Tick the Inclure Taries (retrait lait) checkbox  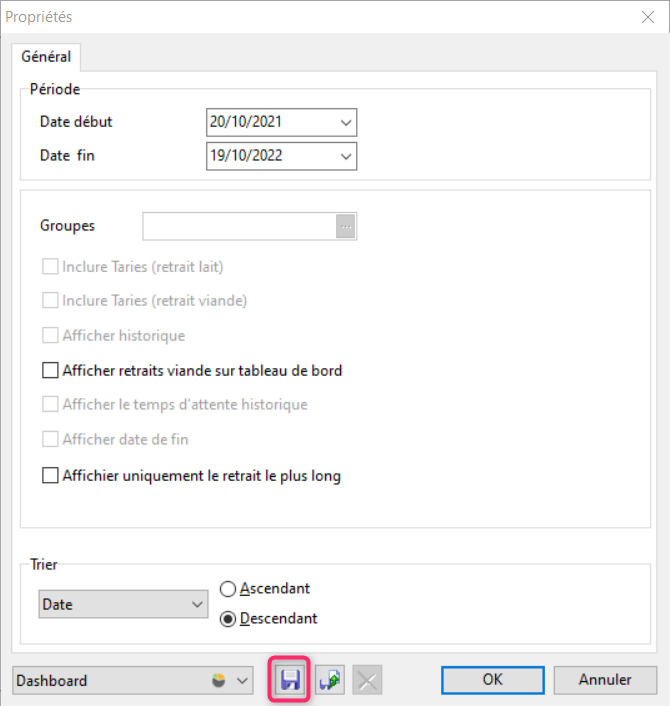pyautogui.click(x=50, y=268)
